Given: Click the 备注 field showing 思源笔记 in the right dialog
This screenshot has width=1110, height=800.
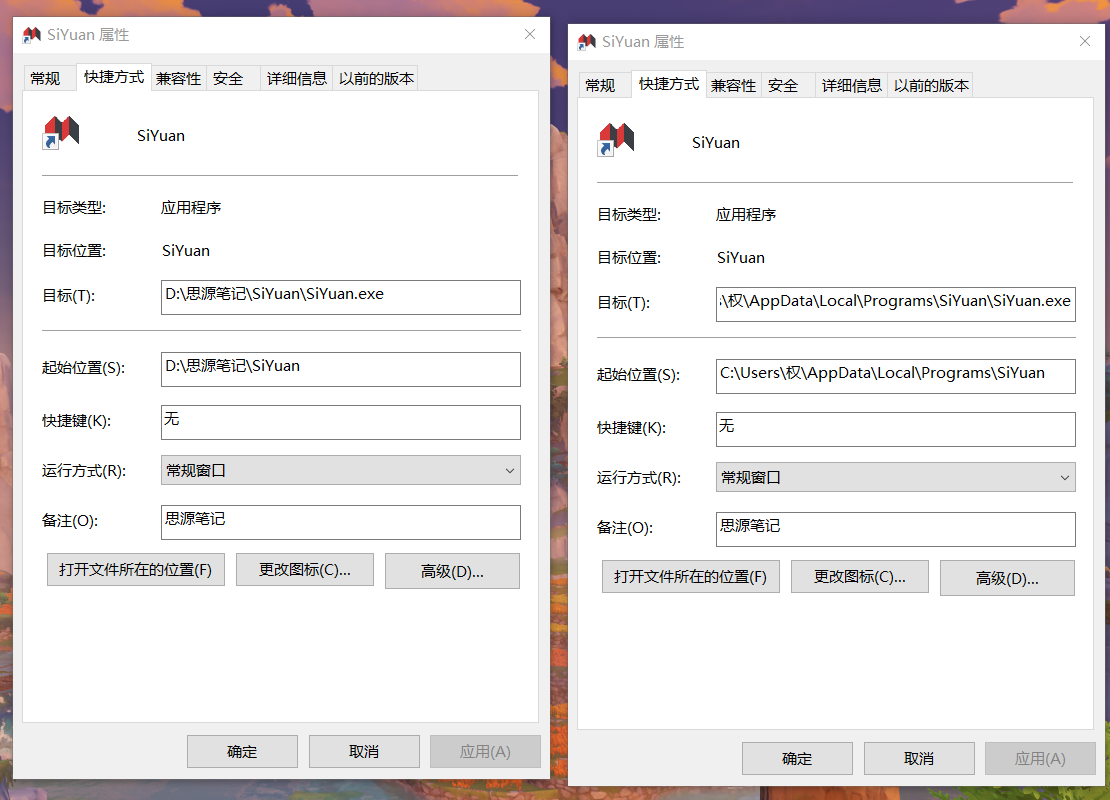Looking at the screenshot, I should (x=895, y=529).
